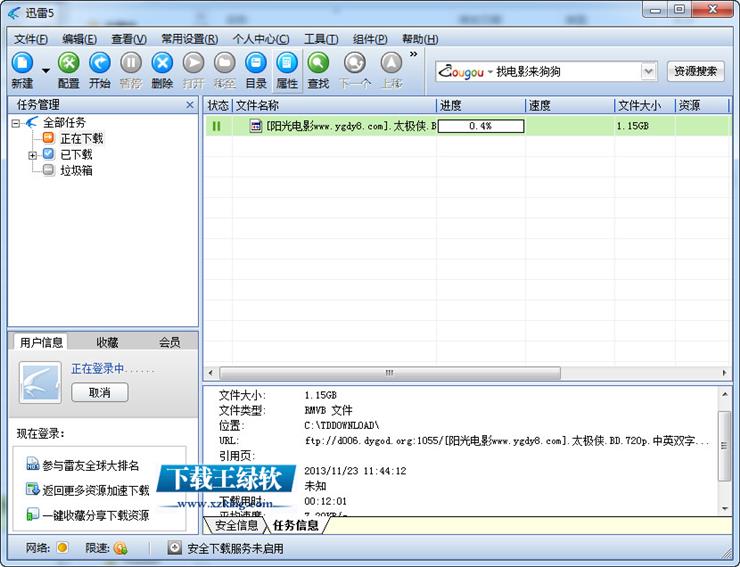
Task: Click the 取消 login button
Action: coord(100,392)
